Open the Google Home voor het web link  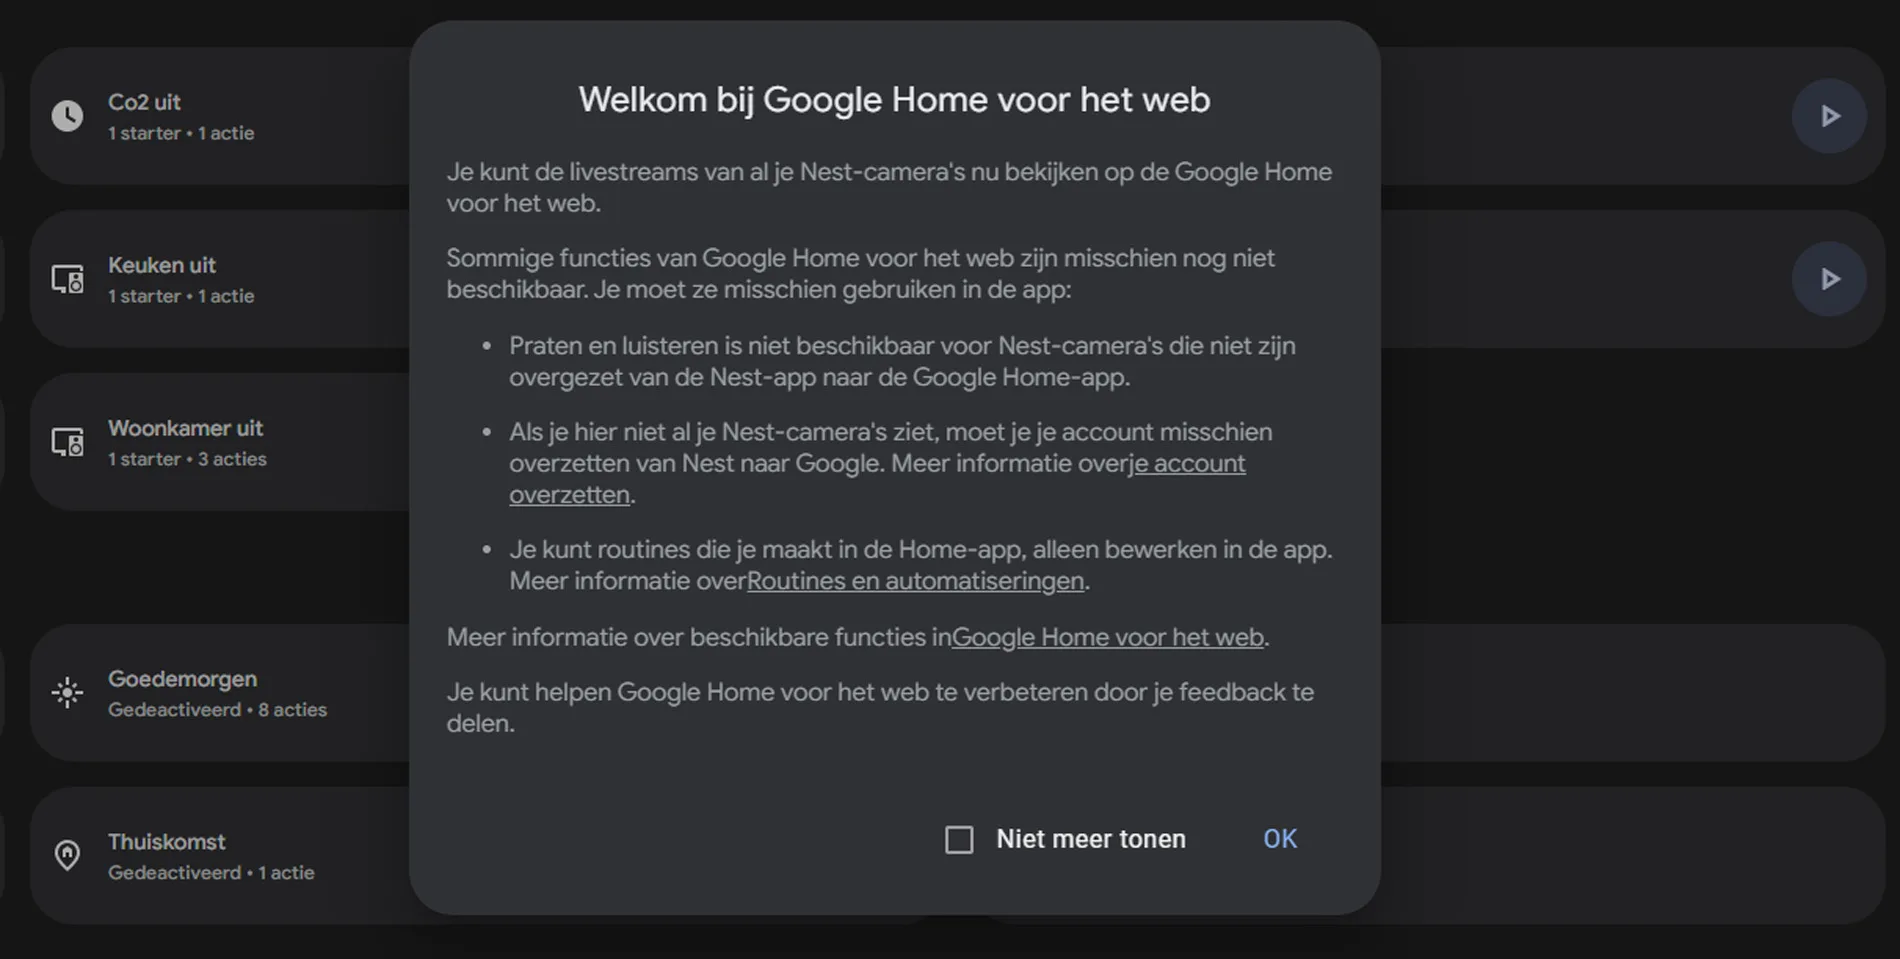pyautogui.click(x=1107, y=638)
